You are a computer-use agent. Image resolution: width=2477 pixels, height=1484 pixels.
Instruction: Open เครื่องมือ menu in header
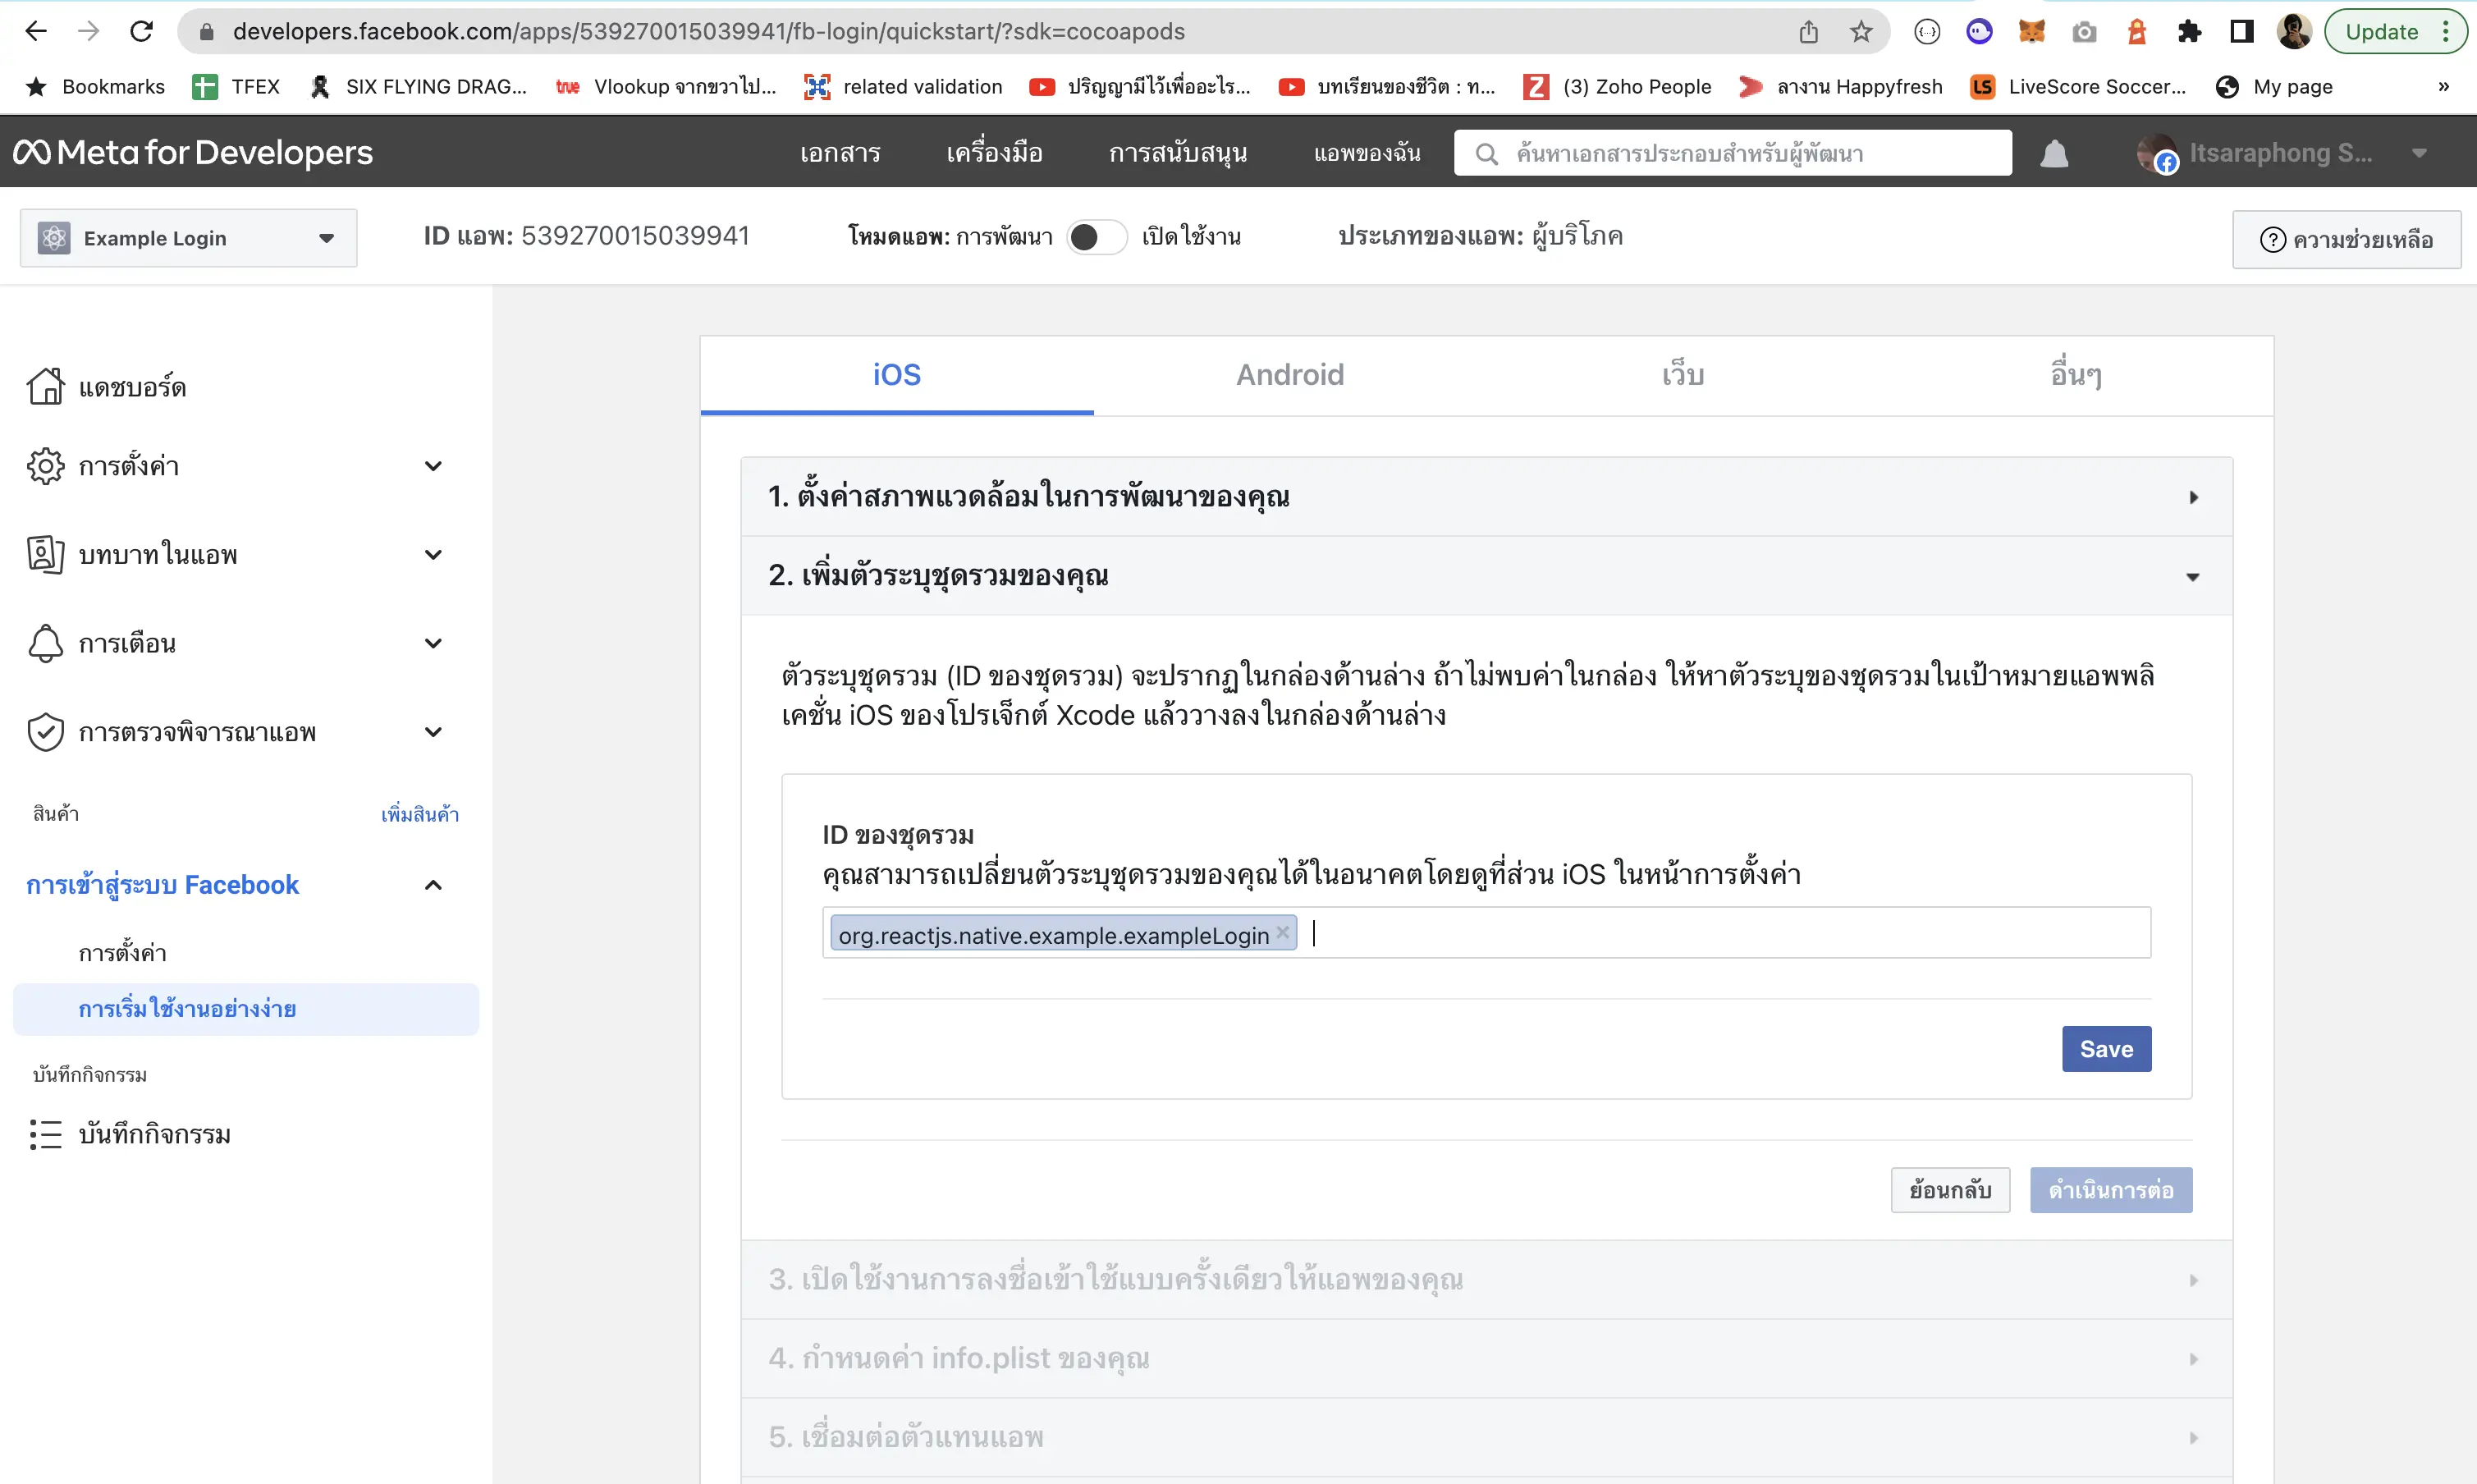(x=994, y=153)
